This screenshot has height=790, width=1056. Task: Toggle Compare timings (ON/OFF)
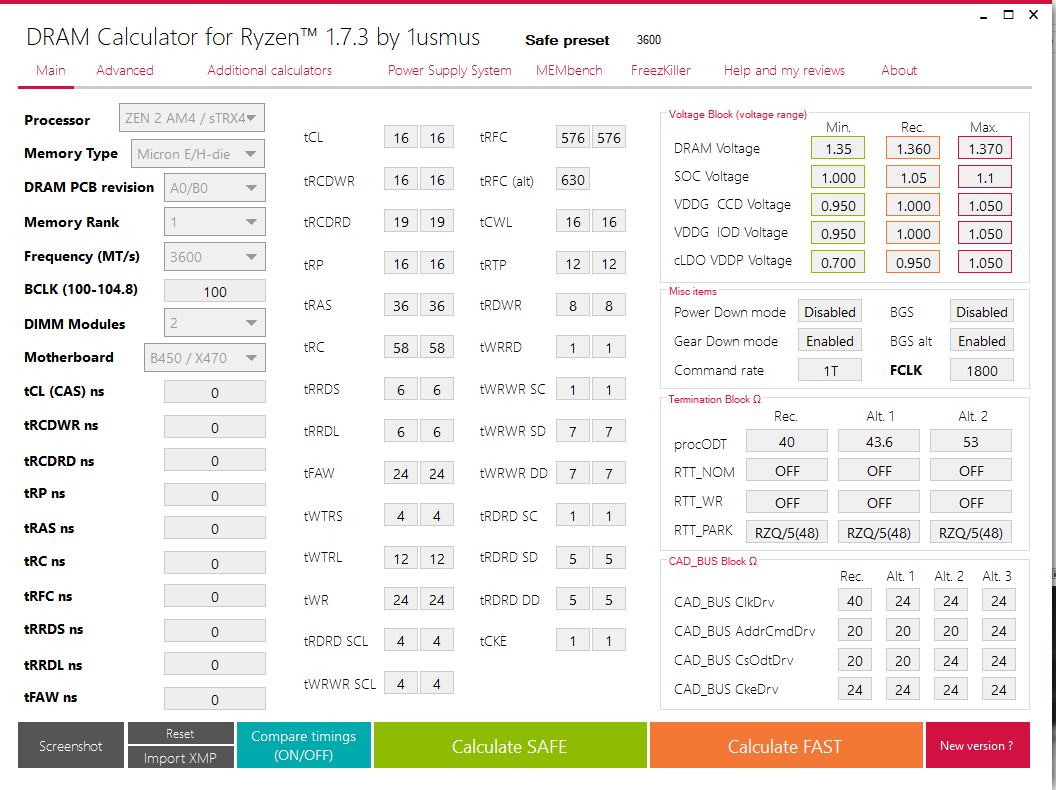(304, 746)
